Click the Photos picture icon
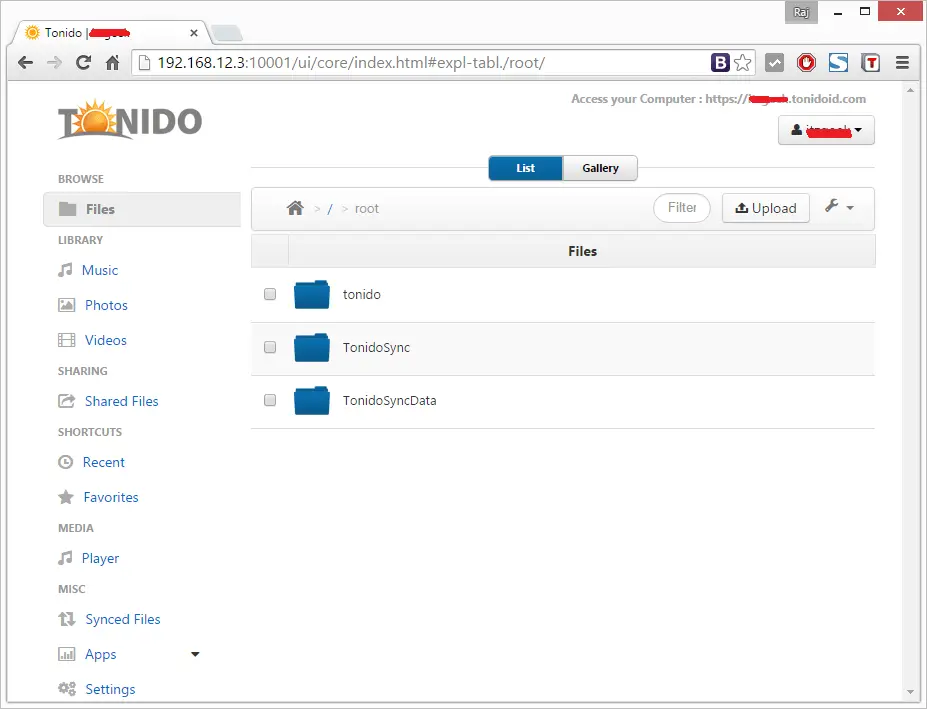The width and height of the screenshot is (927, 709). pos(66,305)
